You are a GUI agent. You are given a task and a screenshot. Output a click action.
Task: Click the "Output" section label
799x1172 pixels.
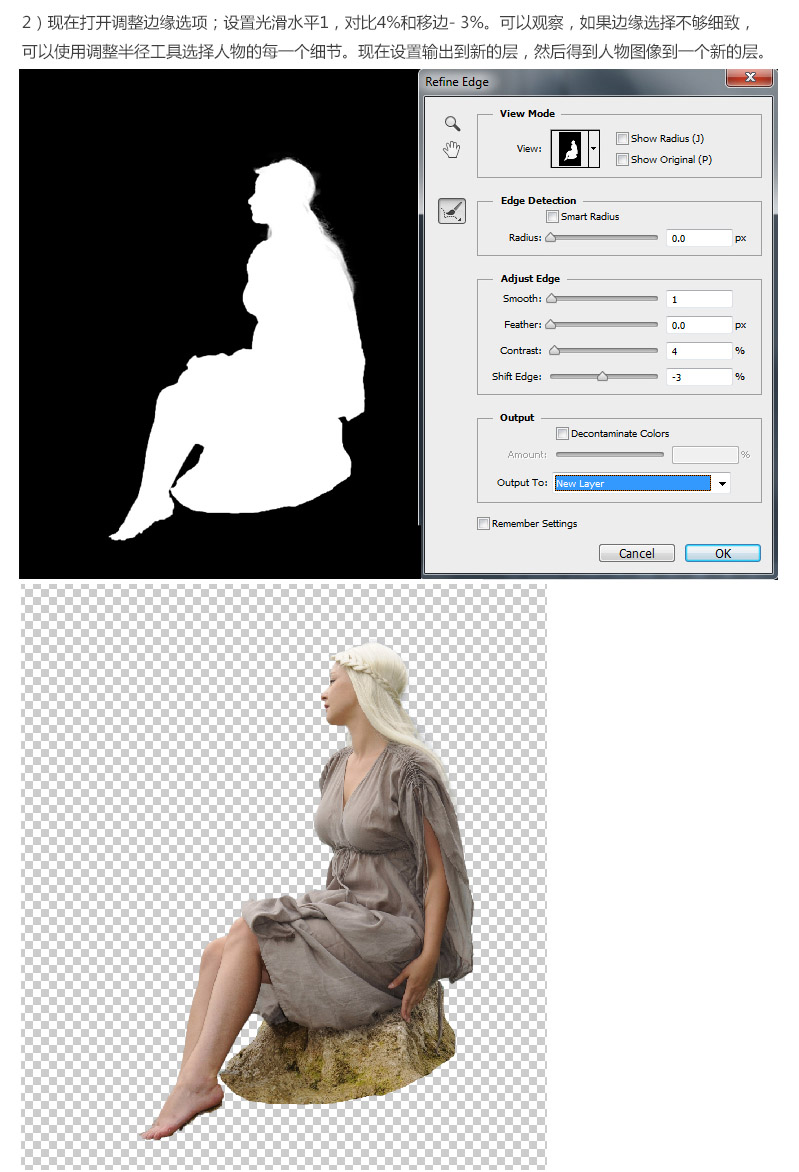tap(516, 418)
